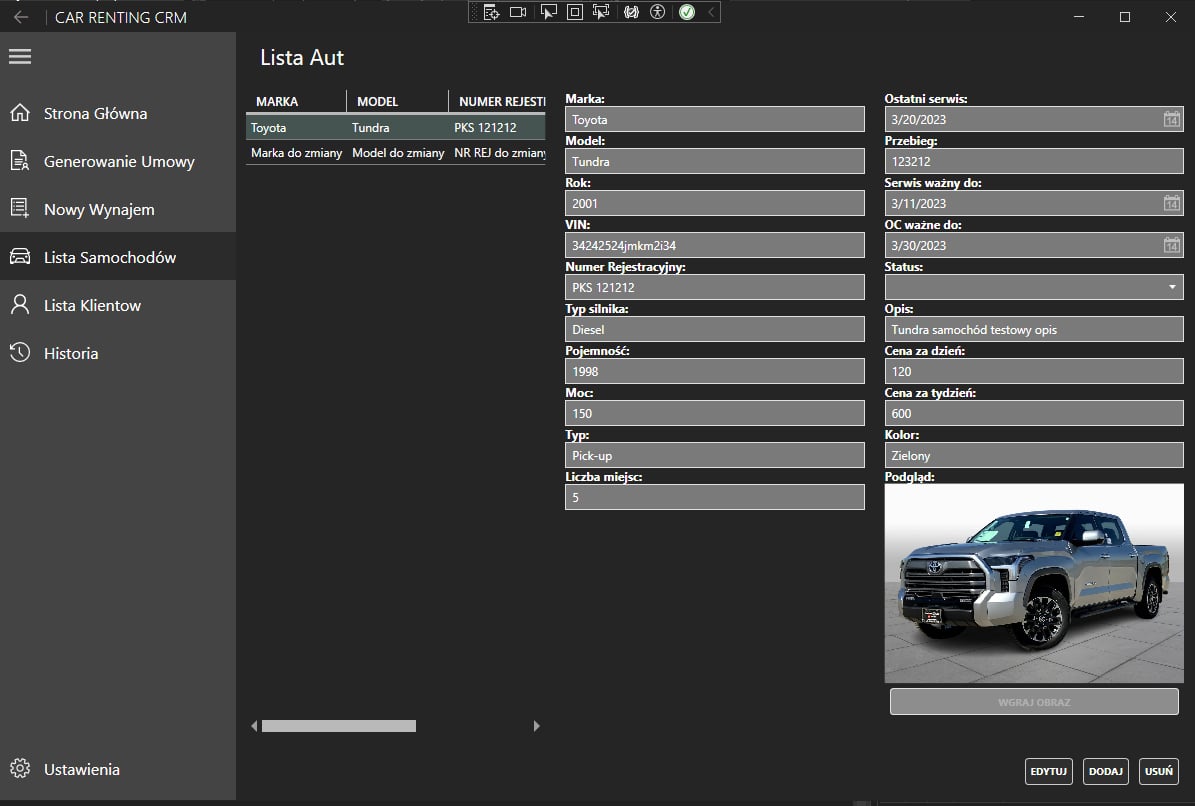Click the WGRAJ OBRAZ button
1195x806 pixels.
1034,702
